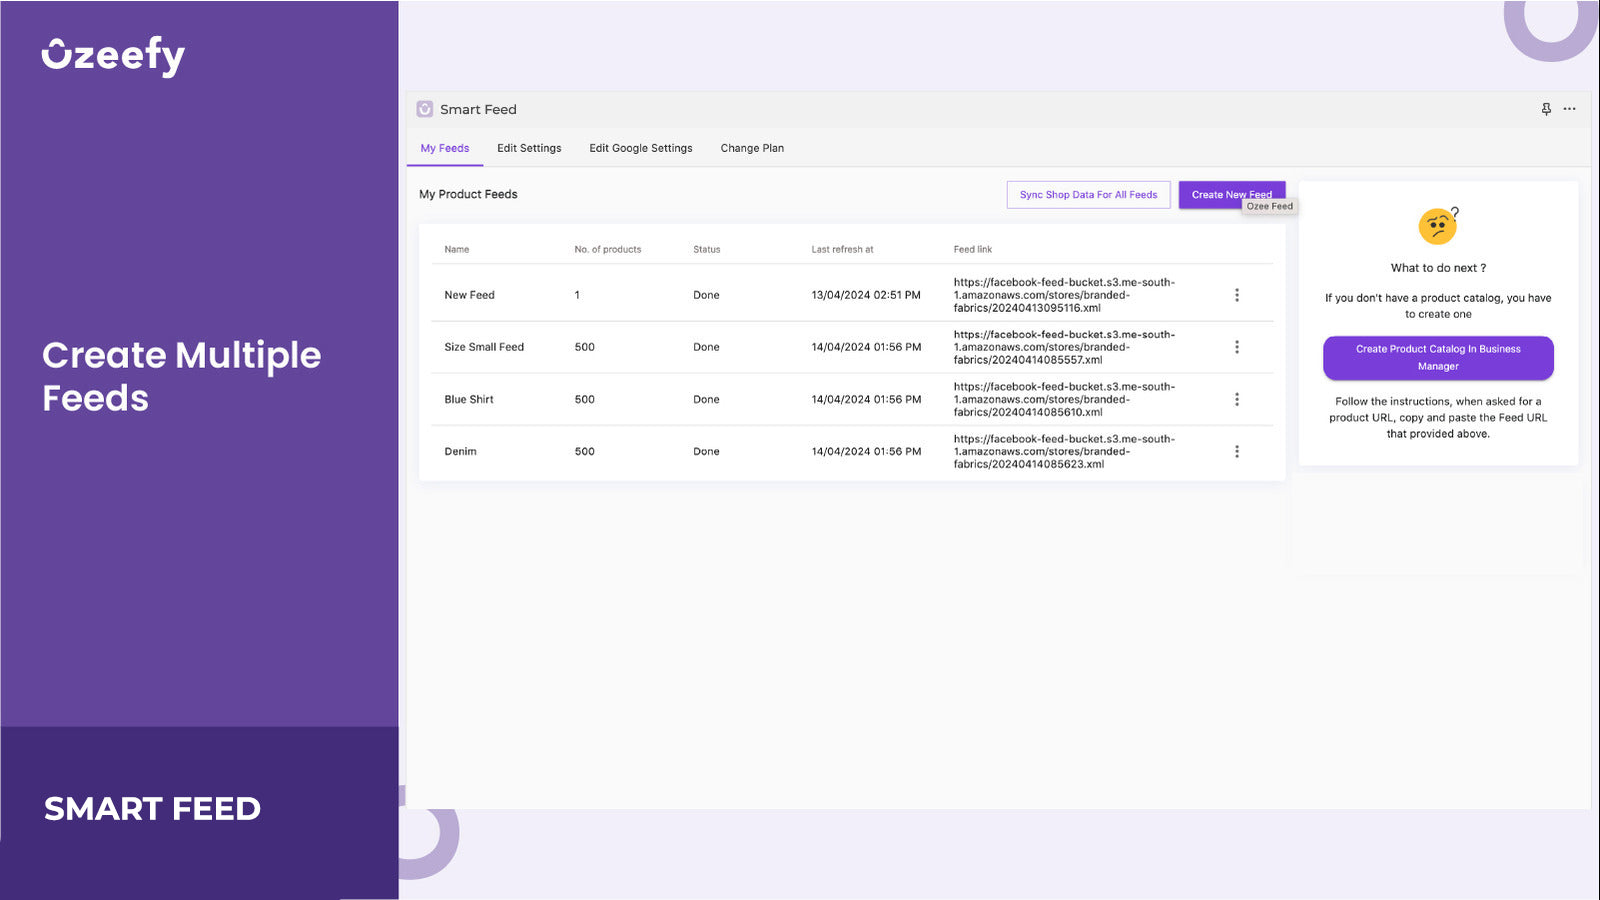Open the kebab menu for Size Small Feed
Image resolution: width=1600 pixels, height=900 pixels.
coord(1237,347)
